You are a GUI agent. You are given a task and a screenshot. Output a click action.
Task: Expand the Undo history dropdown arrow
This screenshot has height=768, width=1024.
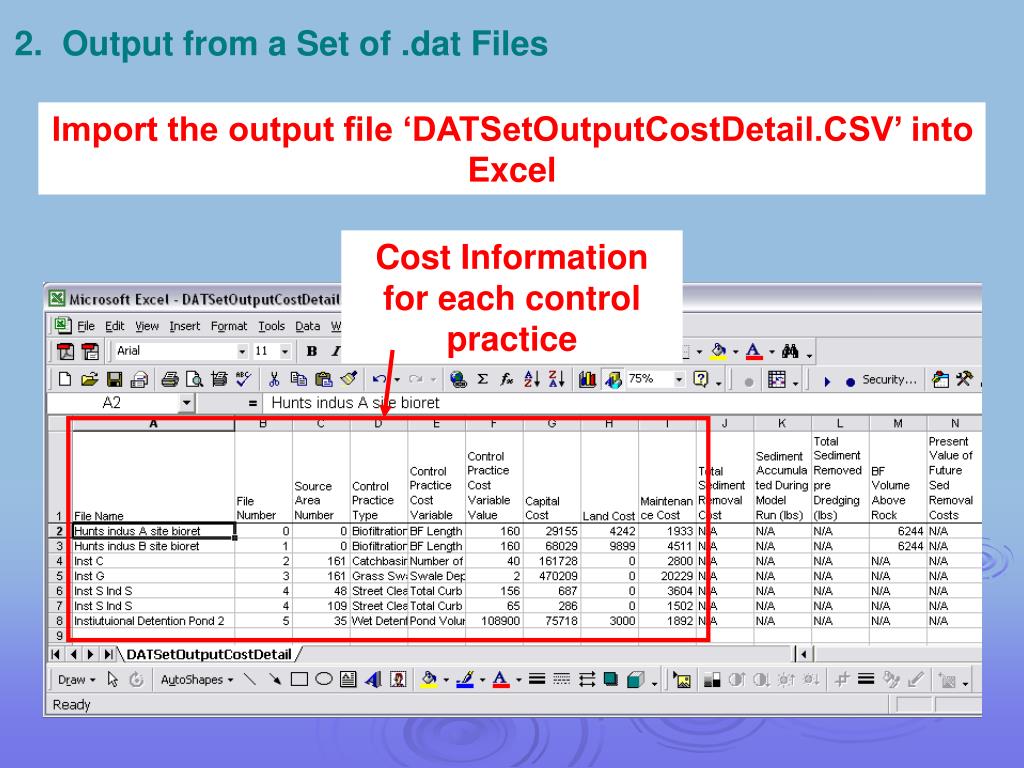[397, 379]
